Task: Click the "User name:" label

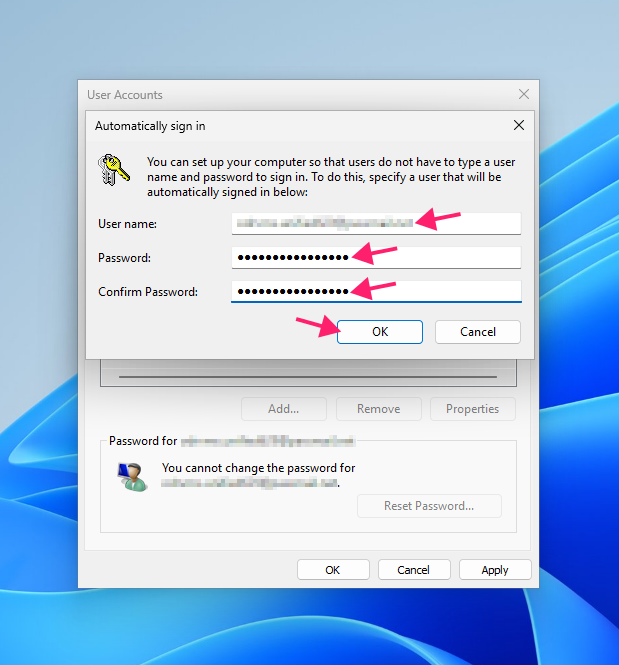Action: tap(127, 224)
